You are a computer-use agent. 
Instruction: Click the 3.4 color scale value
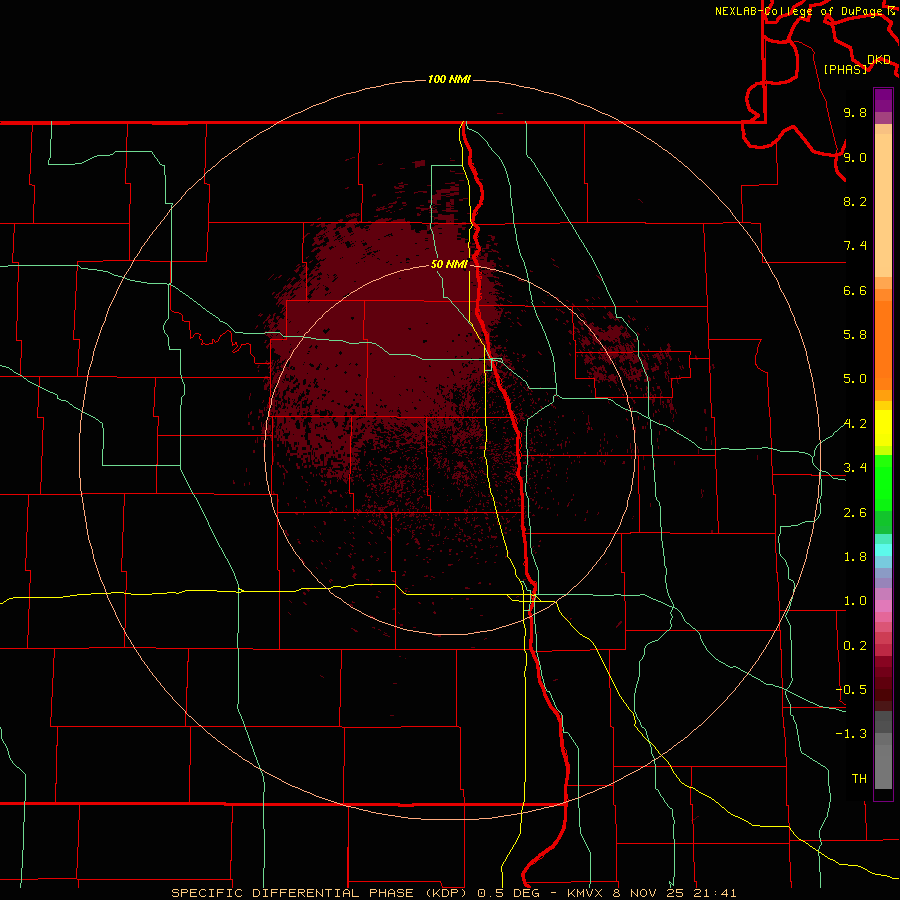tap(855, 468)
